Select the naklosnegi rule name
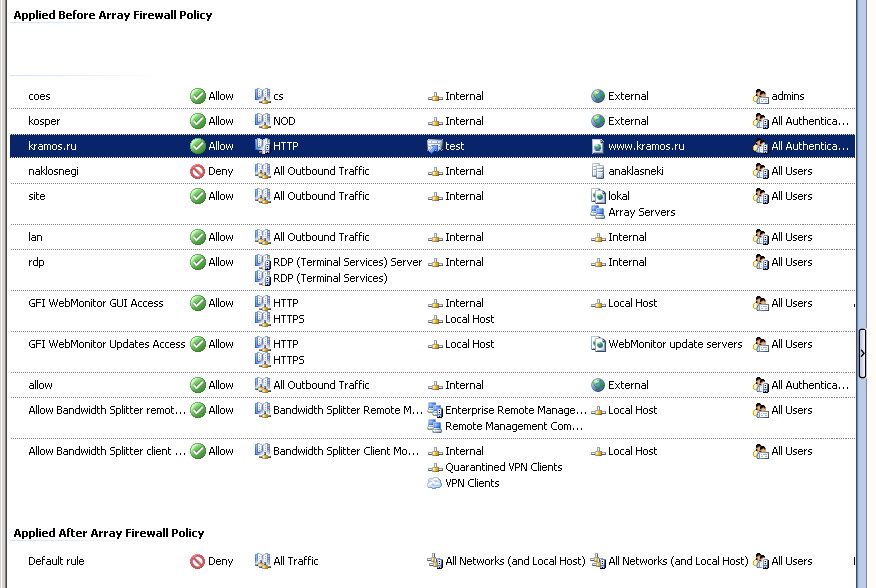876x588 pixels. pos(53,171)
